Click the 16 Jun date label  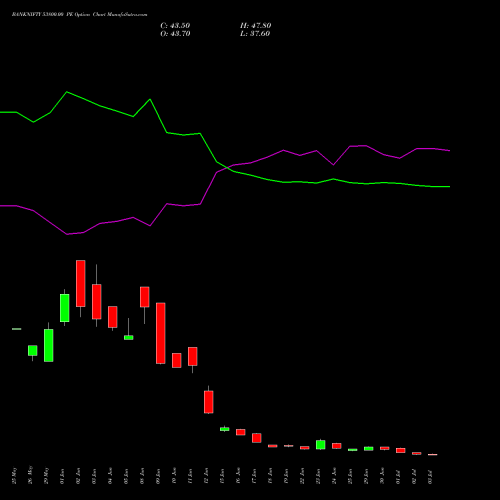point(238,476)
